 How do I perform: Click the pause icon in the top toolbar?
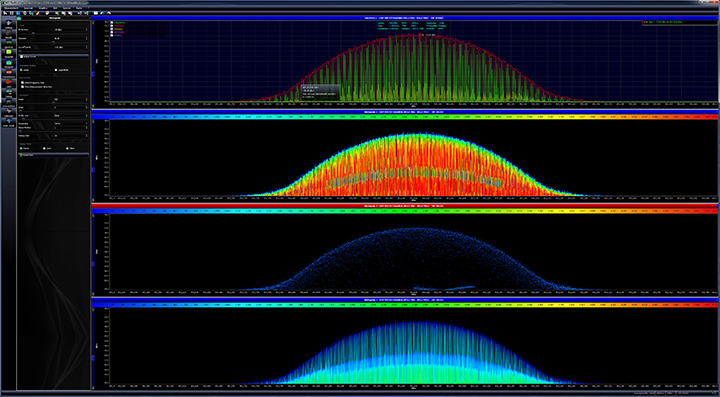coord(11,13)
